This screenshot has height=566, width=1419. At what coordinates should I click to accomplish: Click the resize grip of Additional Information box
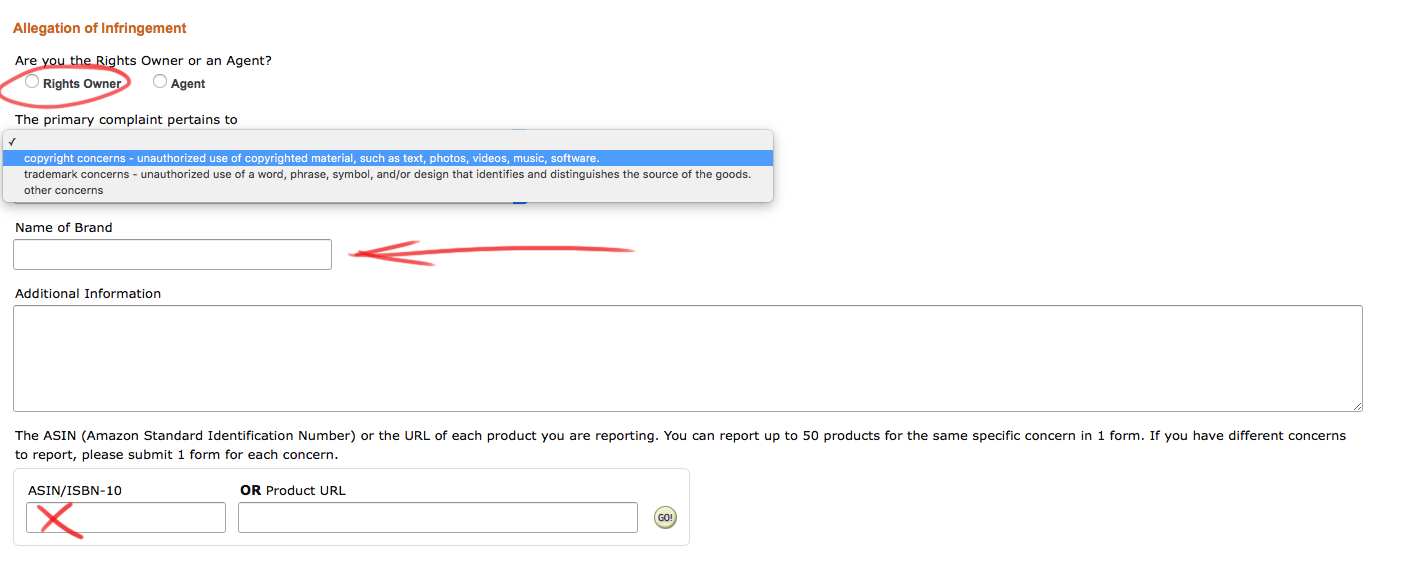pyautogui.click(x=1357, y=405)
